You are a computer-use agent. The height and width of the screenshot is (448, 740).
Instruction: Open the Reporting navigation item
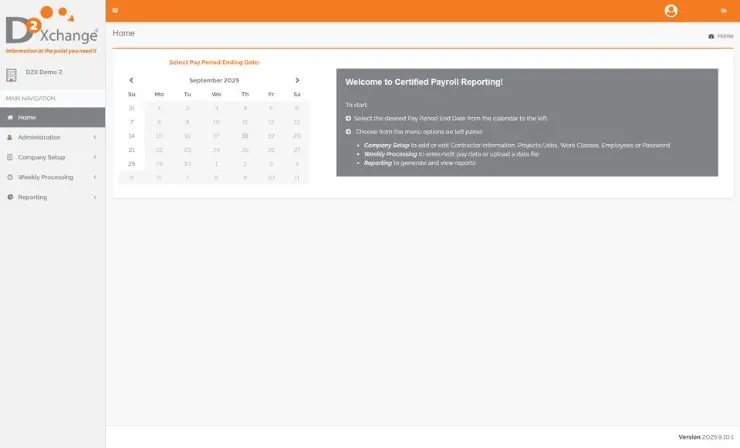[52, 197]
